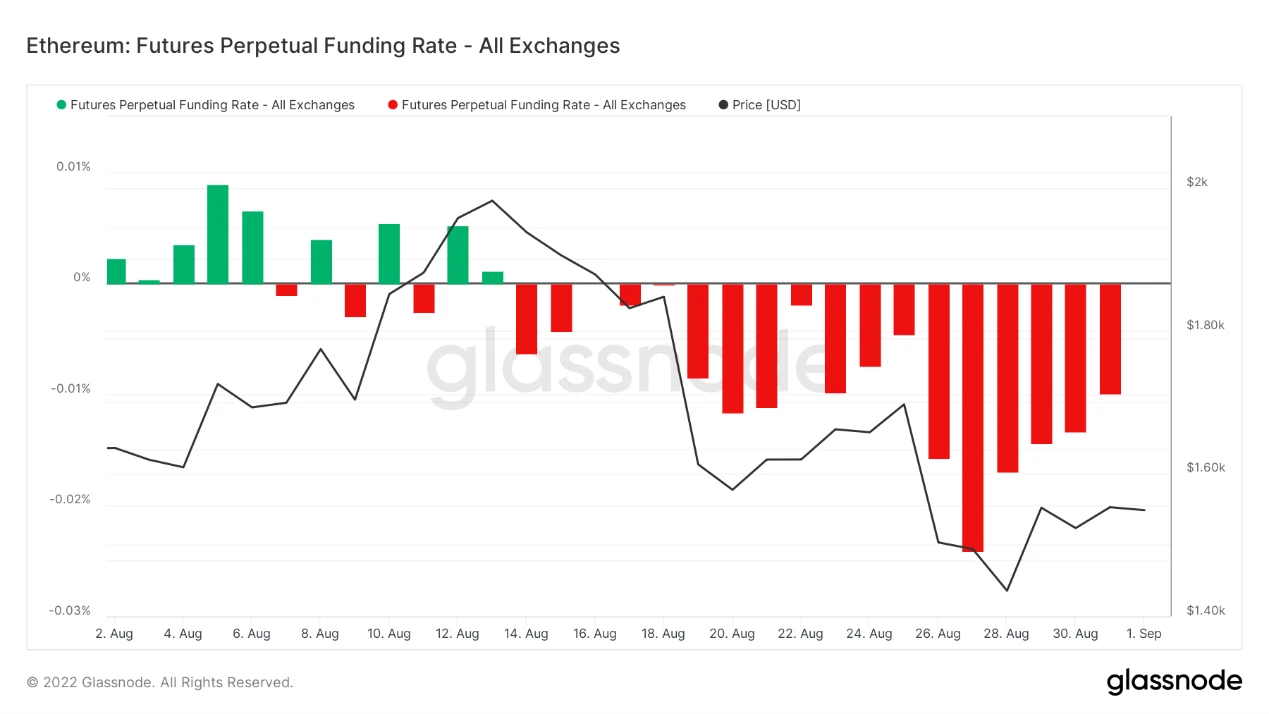The width and height of the screenshot is (1269, 714).
Task: Click the red legend dot
Action: click(393, 105)
